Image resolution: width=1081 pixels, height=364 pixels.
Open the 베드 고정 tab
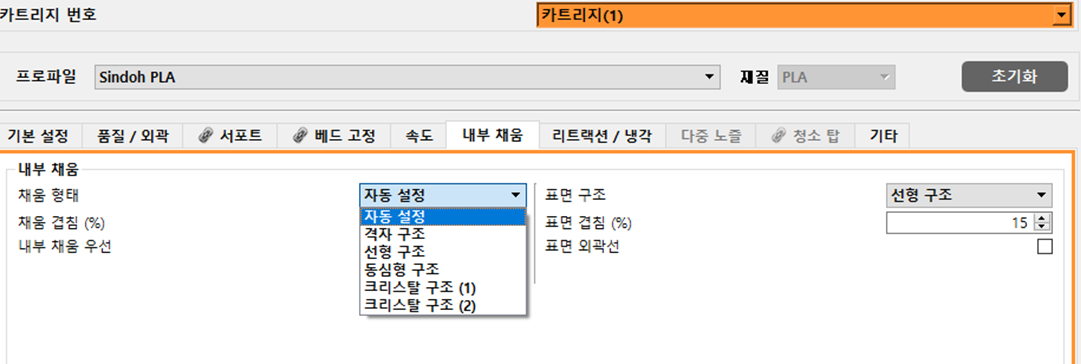334,136
